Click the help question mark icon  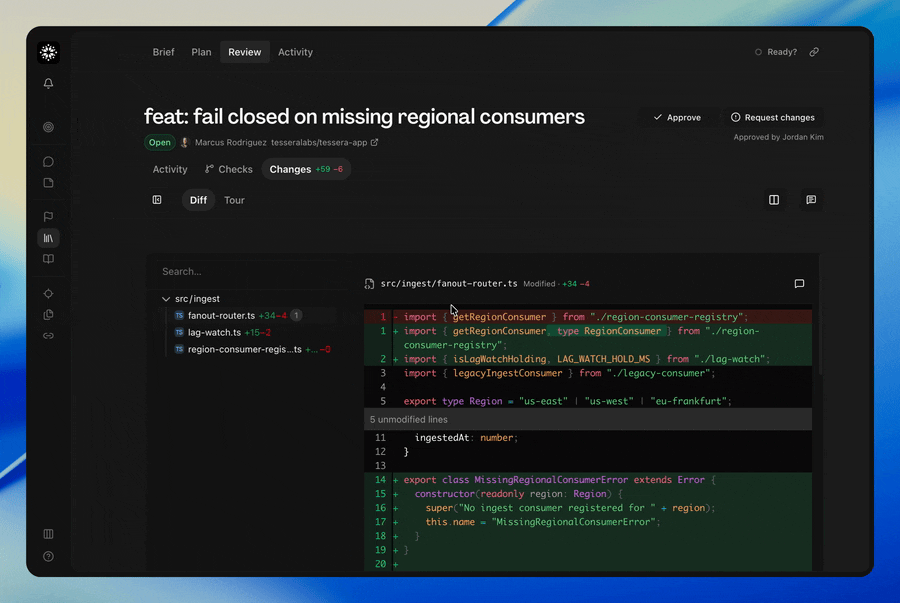tap(48, 557)
